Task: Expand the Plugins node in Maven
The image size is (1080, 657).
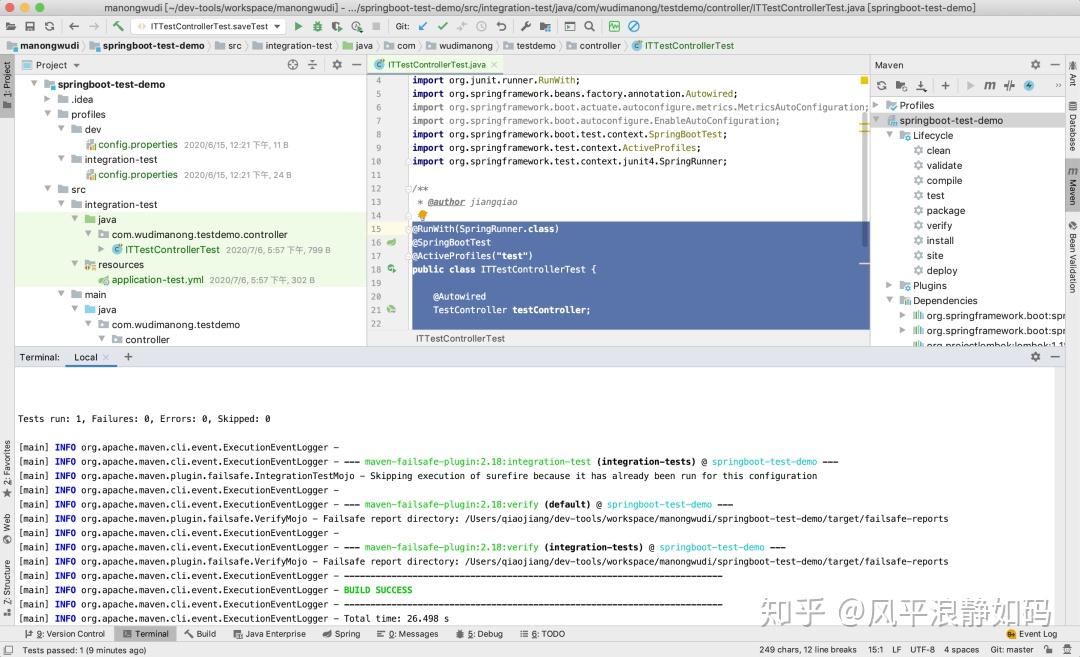Action: pos(890,285)
